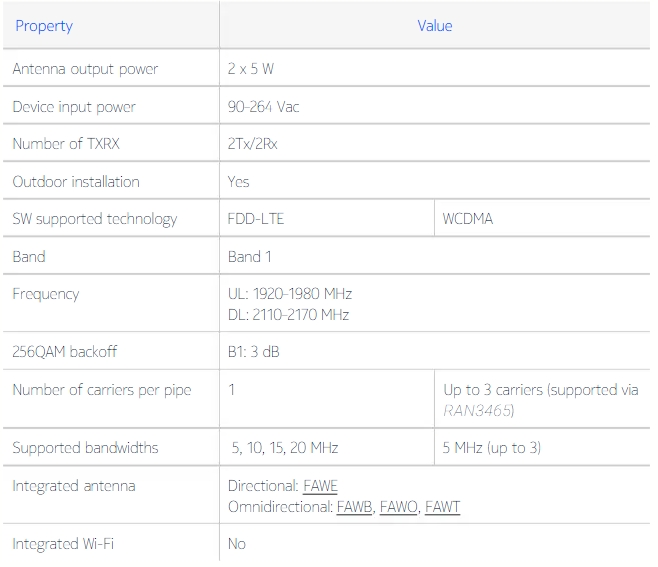Screen dimensions: 658x567
Task: Click the Value column header
Action: pos(434,26)
